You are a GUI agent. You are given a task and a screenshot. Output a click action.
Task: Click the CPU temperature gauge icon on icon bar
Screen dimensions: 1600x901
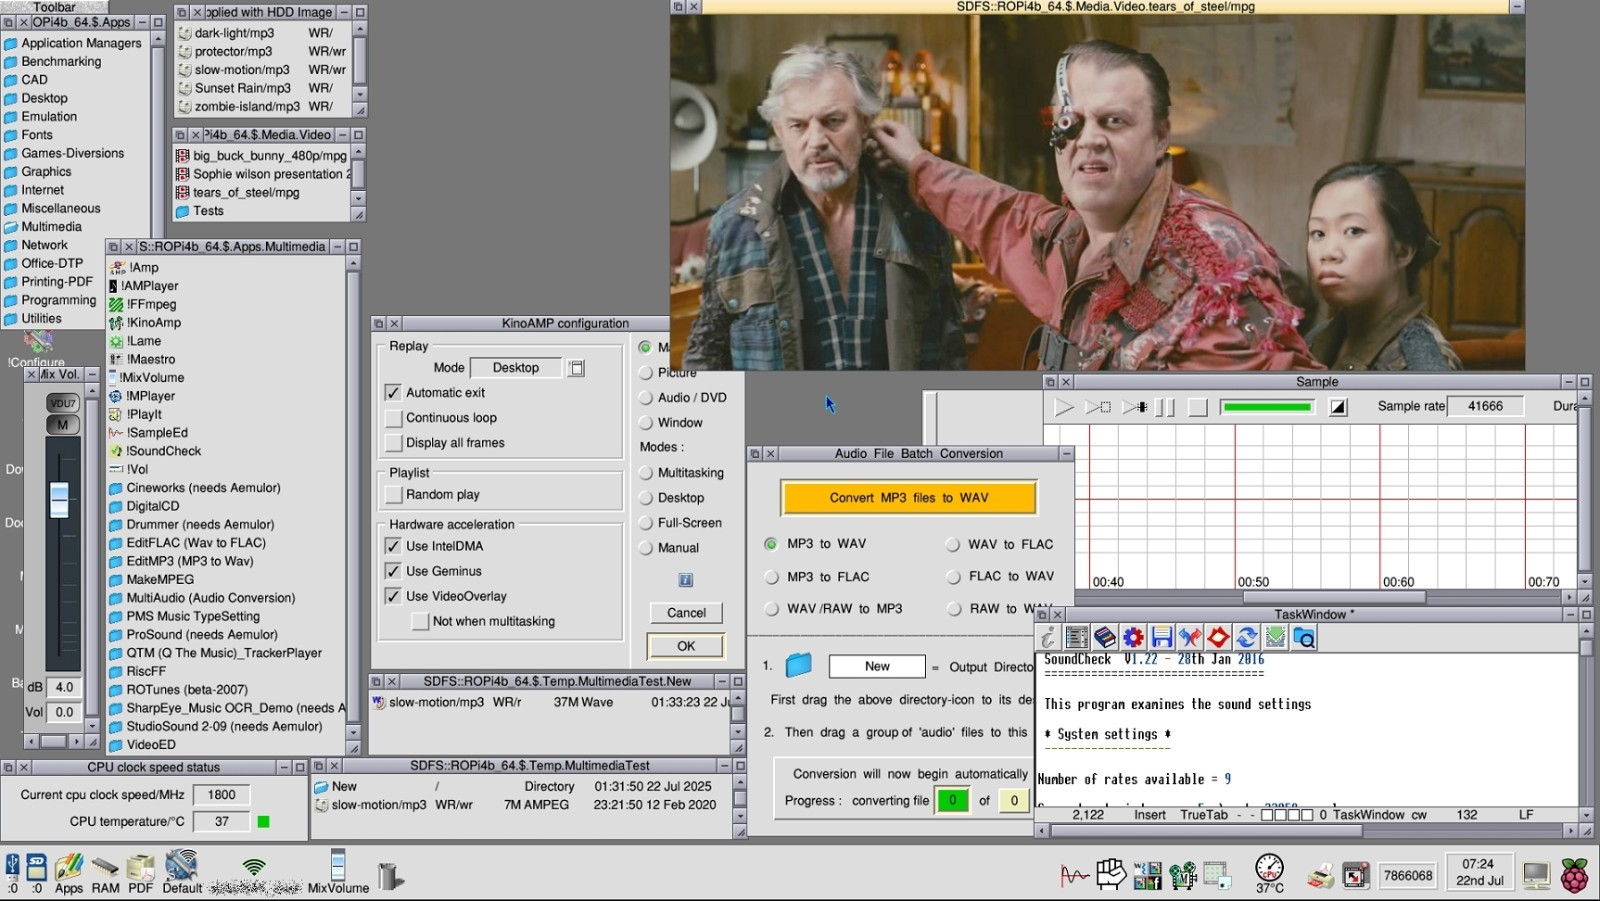pyautogui.click(x=1269, y=873)
